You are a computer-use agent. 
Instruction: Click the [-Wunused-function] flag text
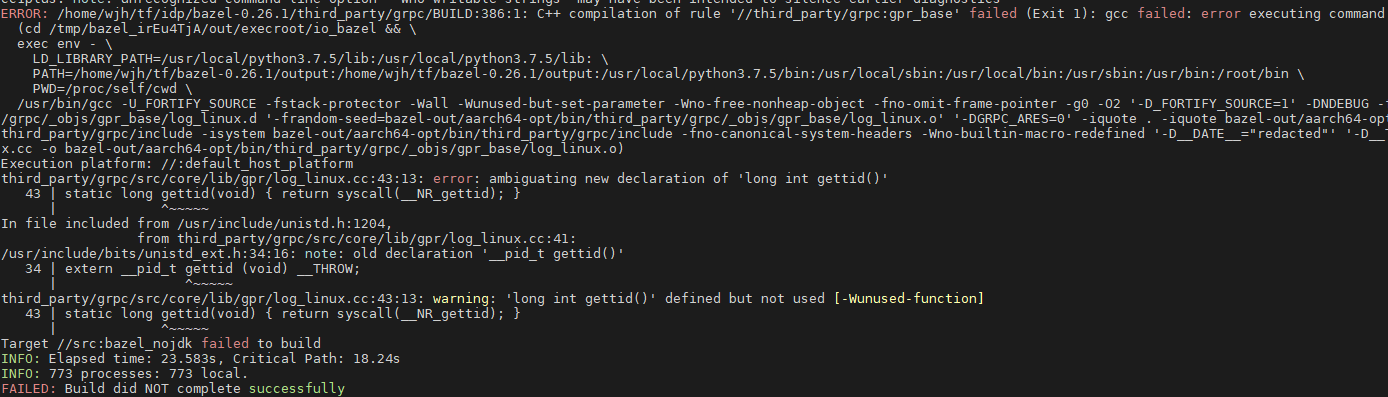908,298
